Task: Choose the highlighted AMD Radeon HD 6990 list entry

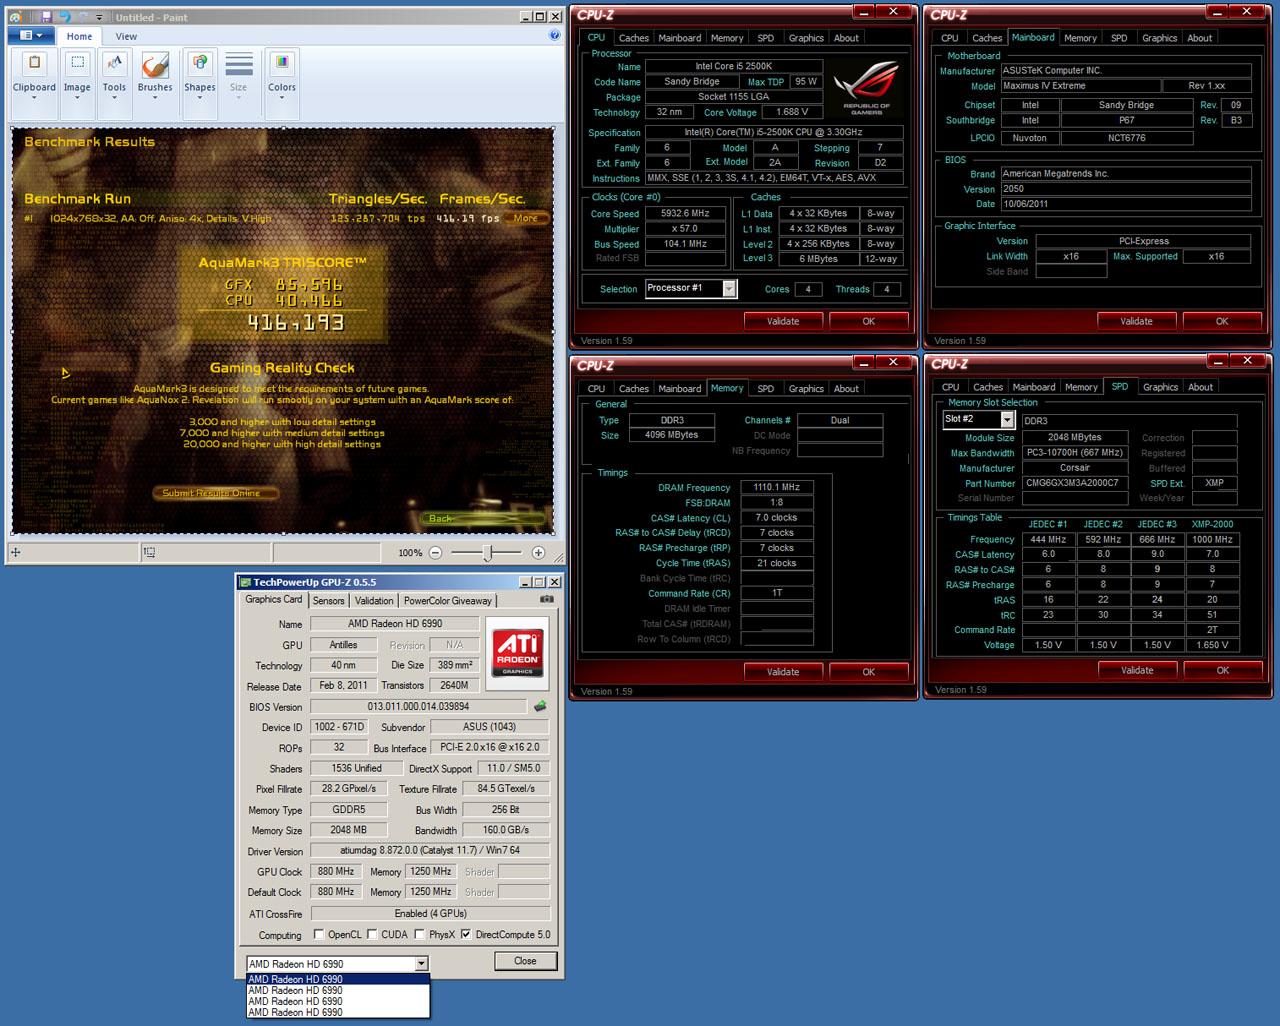Action: pos(338,979)
